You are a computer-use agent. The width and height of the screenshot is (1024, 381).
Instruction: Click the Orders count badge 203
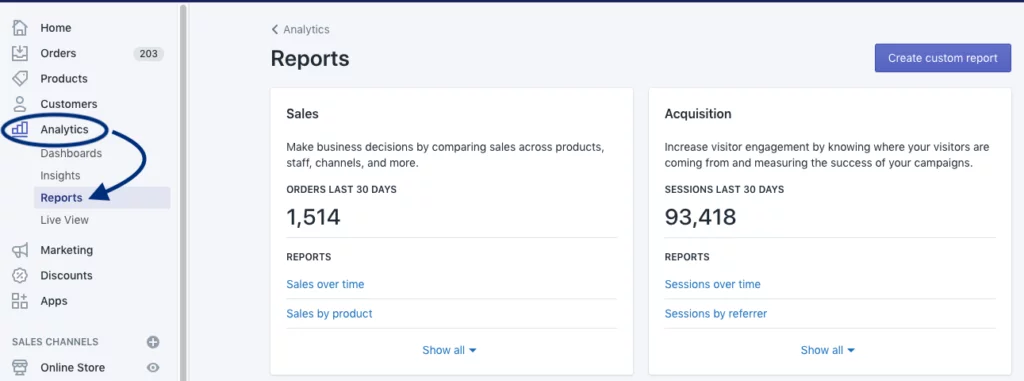click(148, 54)
